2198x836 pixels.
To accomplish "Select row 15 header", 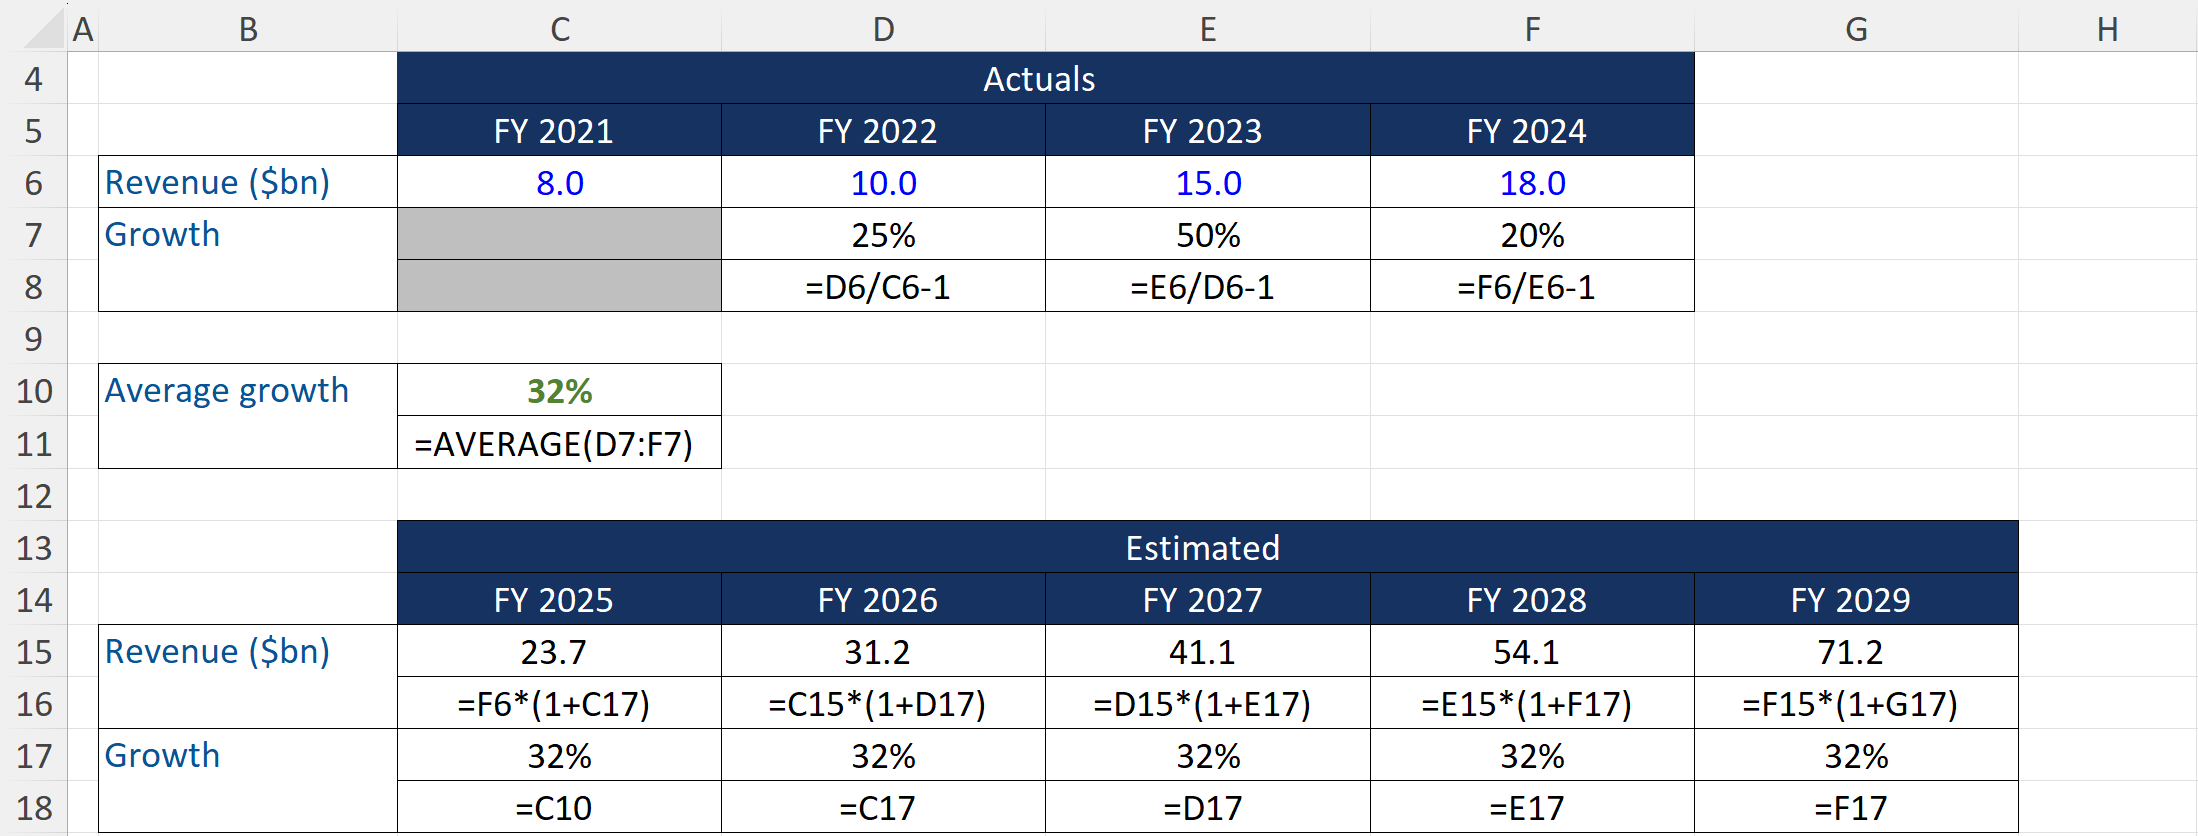I will [x=34, y=652].
